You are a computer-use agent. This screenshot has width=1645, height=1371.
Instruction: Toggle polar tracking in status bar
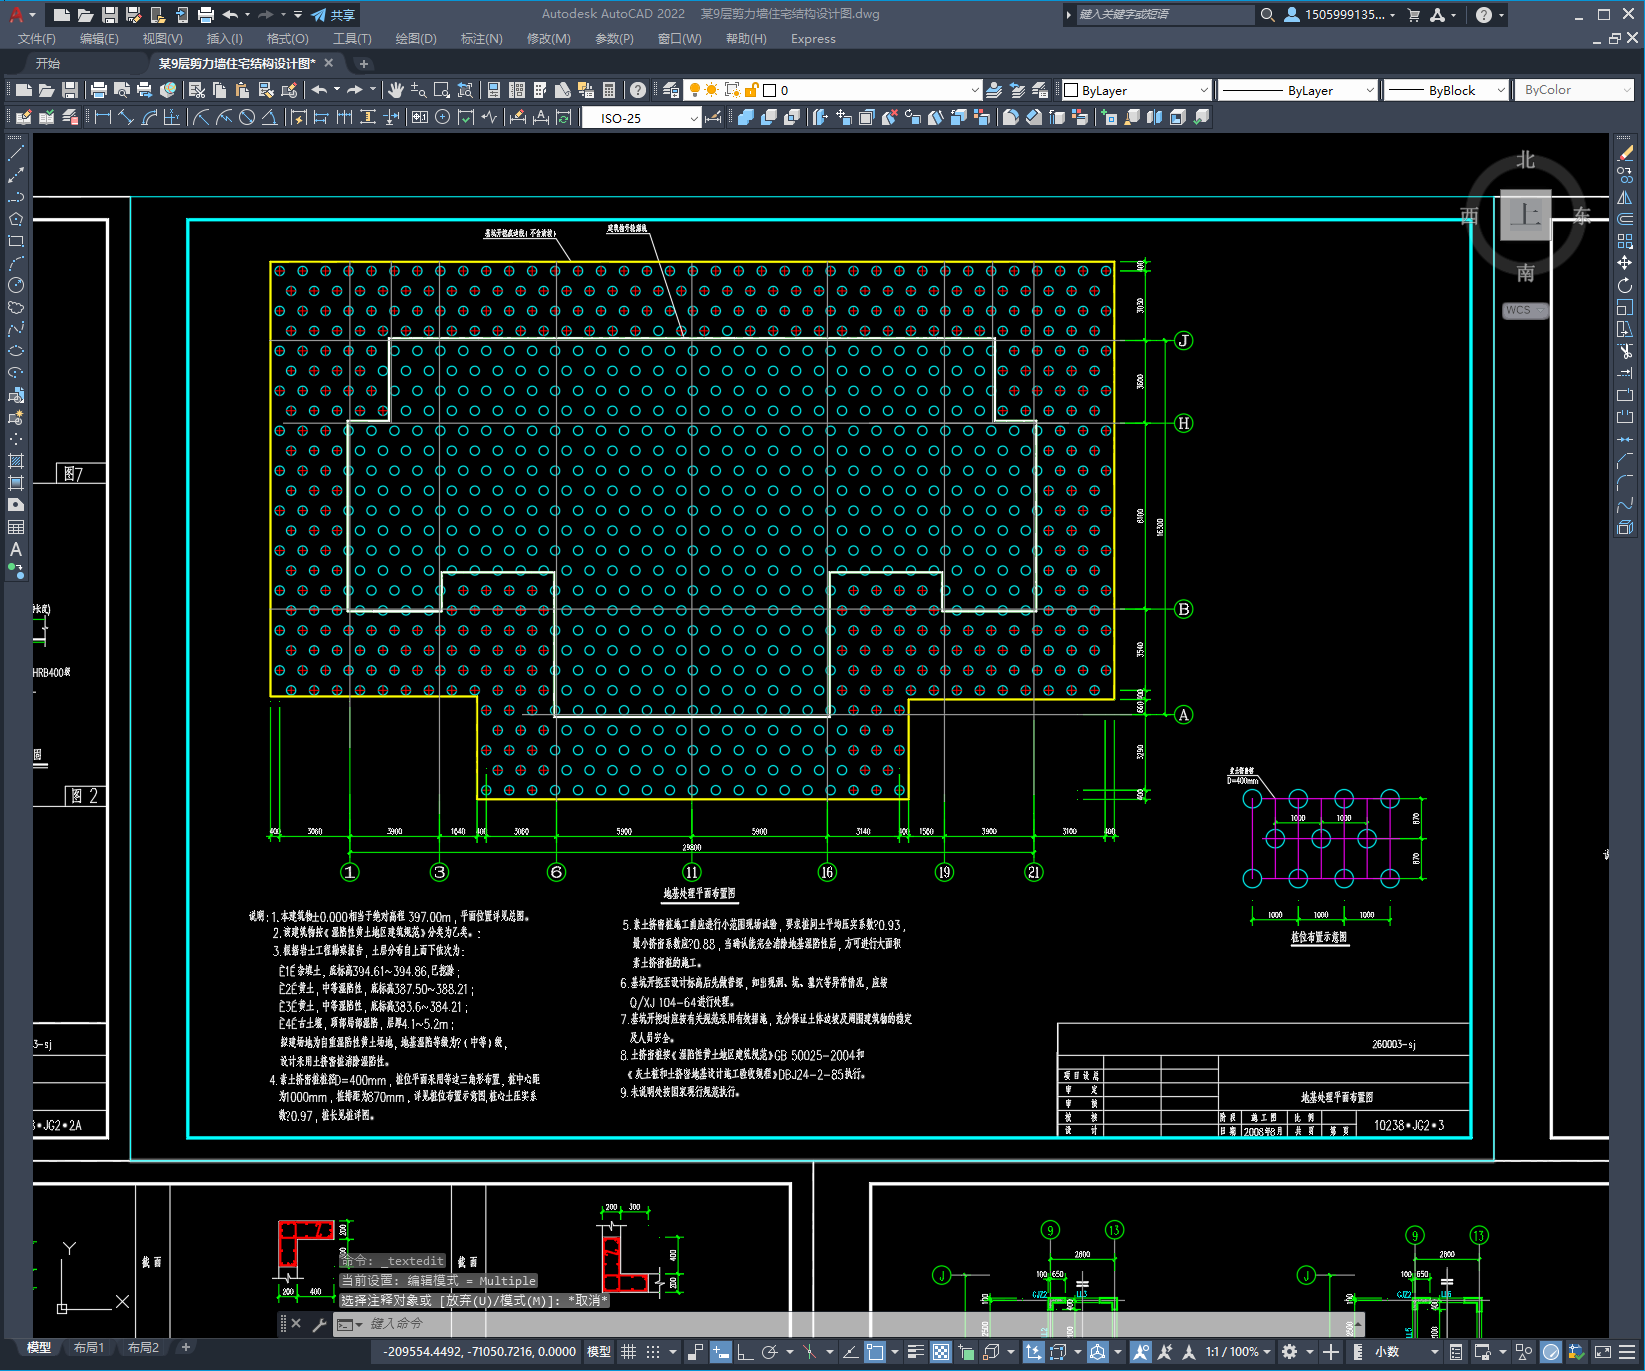[769, 1352]
